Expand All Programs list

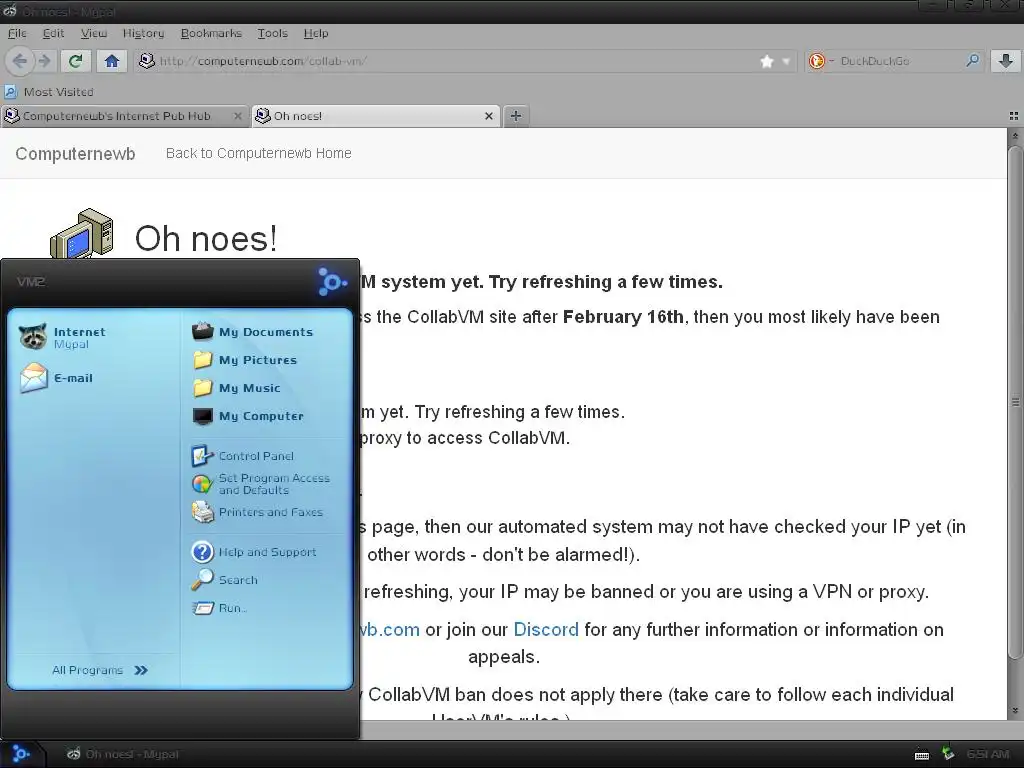tap(100, 670)
